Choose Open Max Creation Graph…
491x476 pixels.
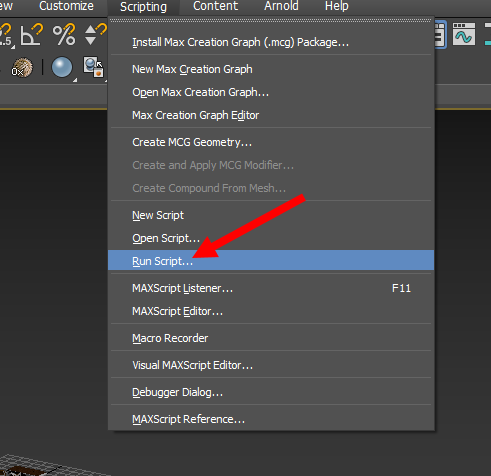pyautogui.click(x=271, y=92)
